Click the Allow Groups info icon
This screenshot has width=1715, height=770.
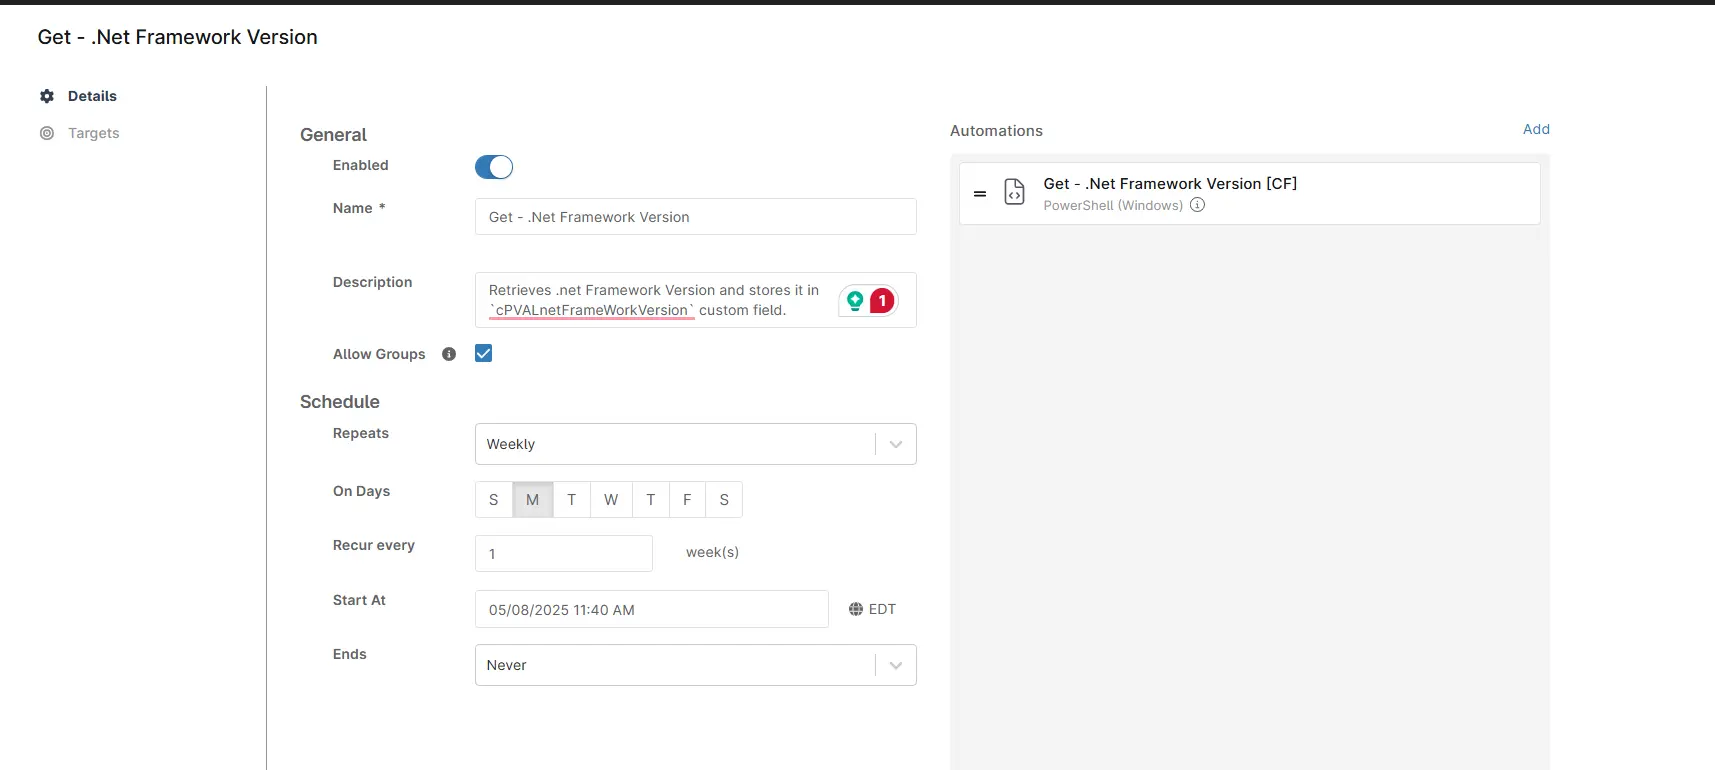[x=449, y=354]
